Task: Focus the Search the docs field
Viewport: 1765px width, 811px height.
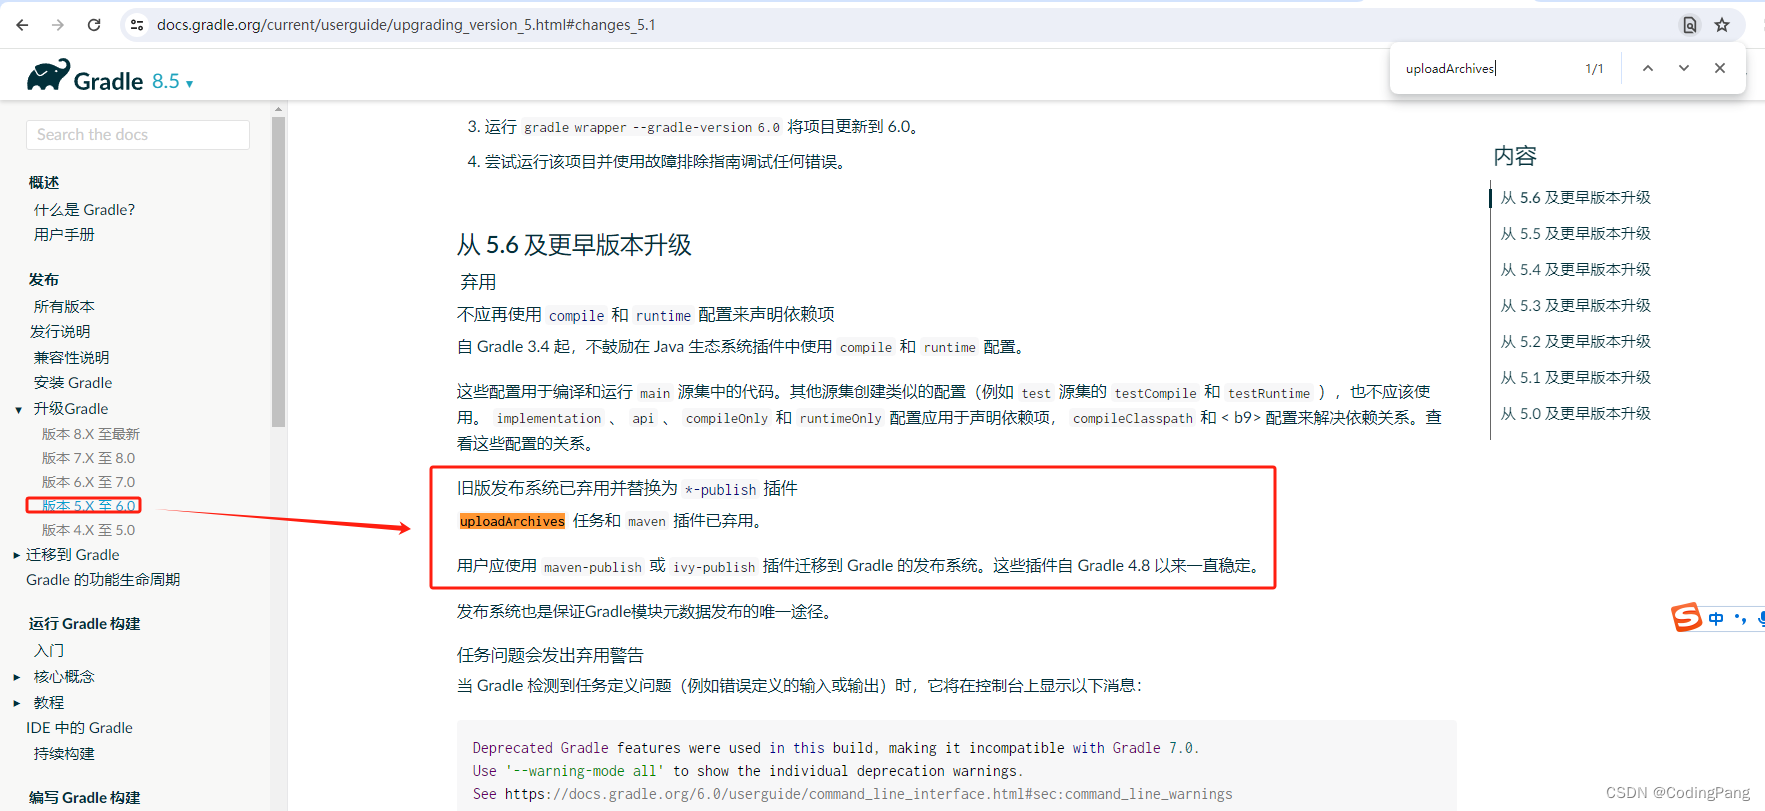Action: 138,135
